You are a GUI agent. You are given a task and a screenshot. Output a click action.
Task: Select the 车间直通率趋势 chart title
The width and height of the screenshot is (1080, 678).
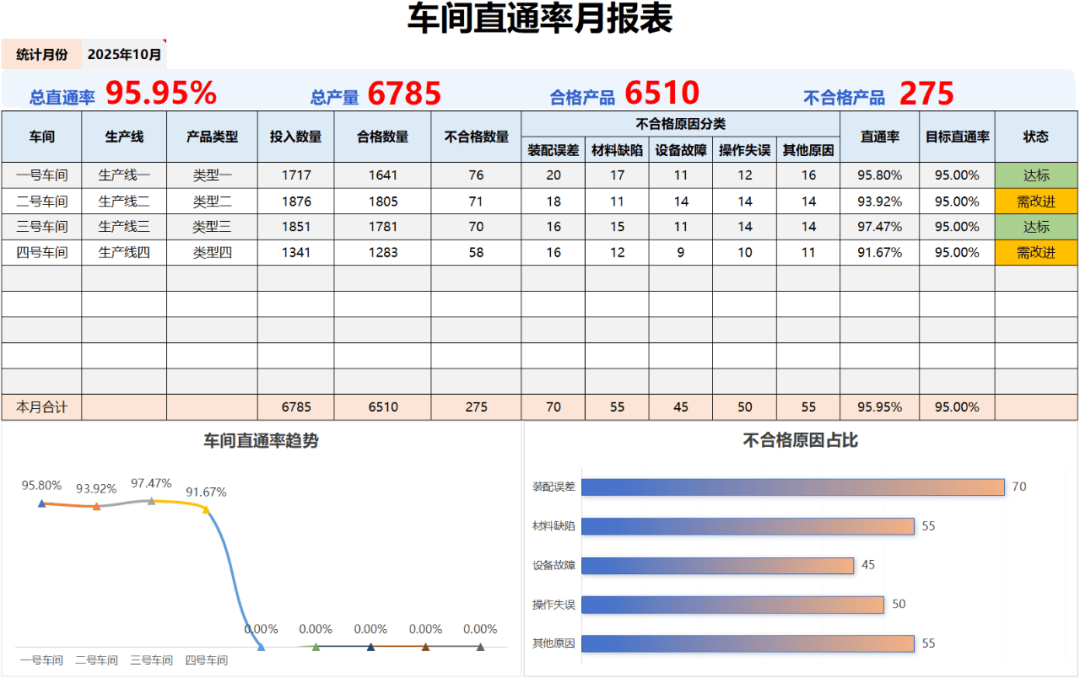(261, 440)
